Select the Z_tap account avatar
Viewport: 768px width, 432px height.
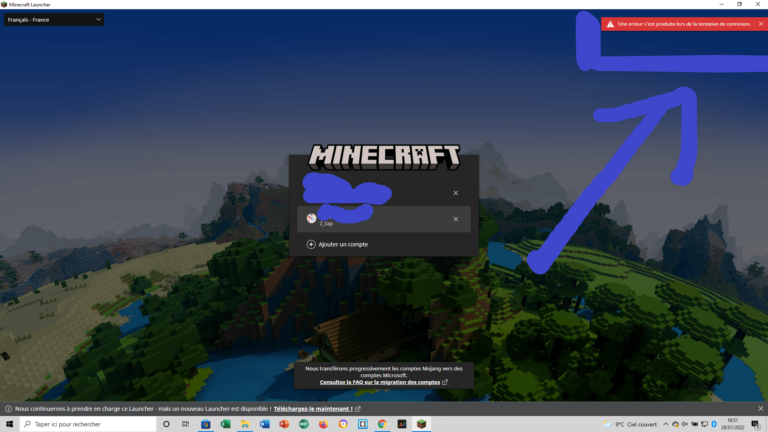(311, 218)
